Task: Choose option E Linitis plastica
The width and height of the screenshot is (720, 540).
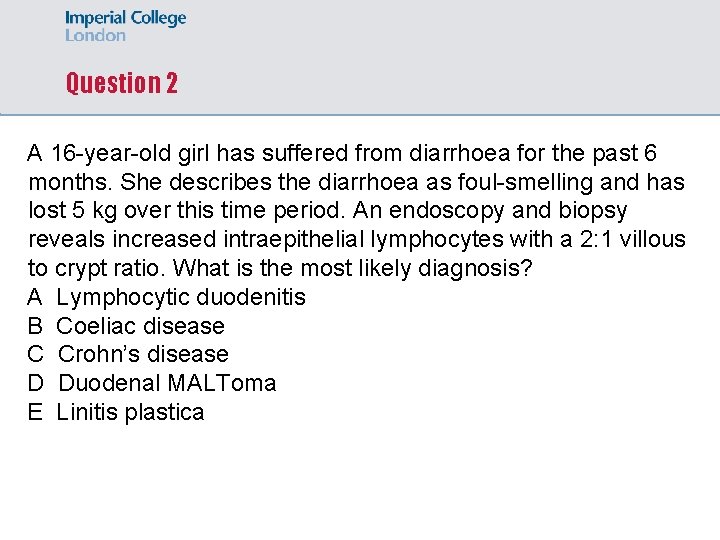Action: [130, 412]
